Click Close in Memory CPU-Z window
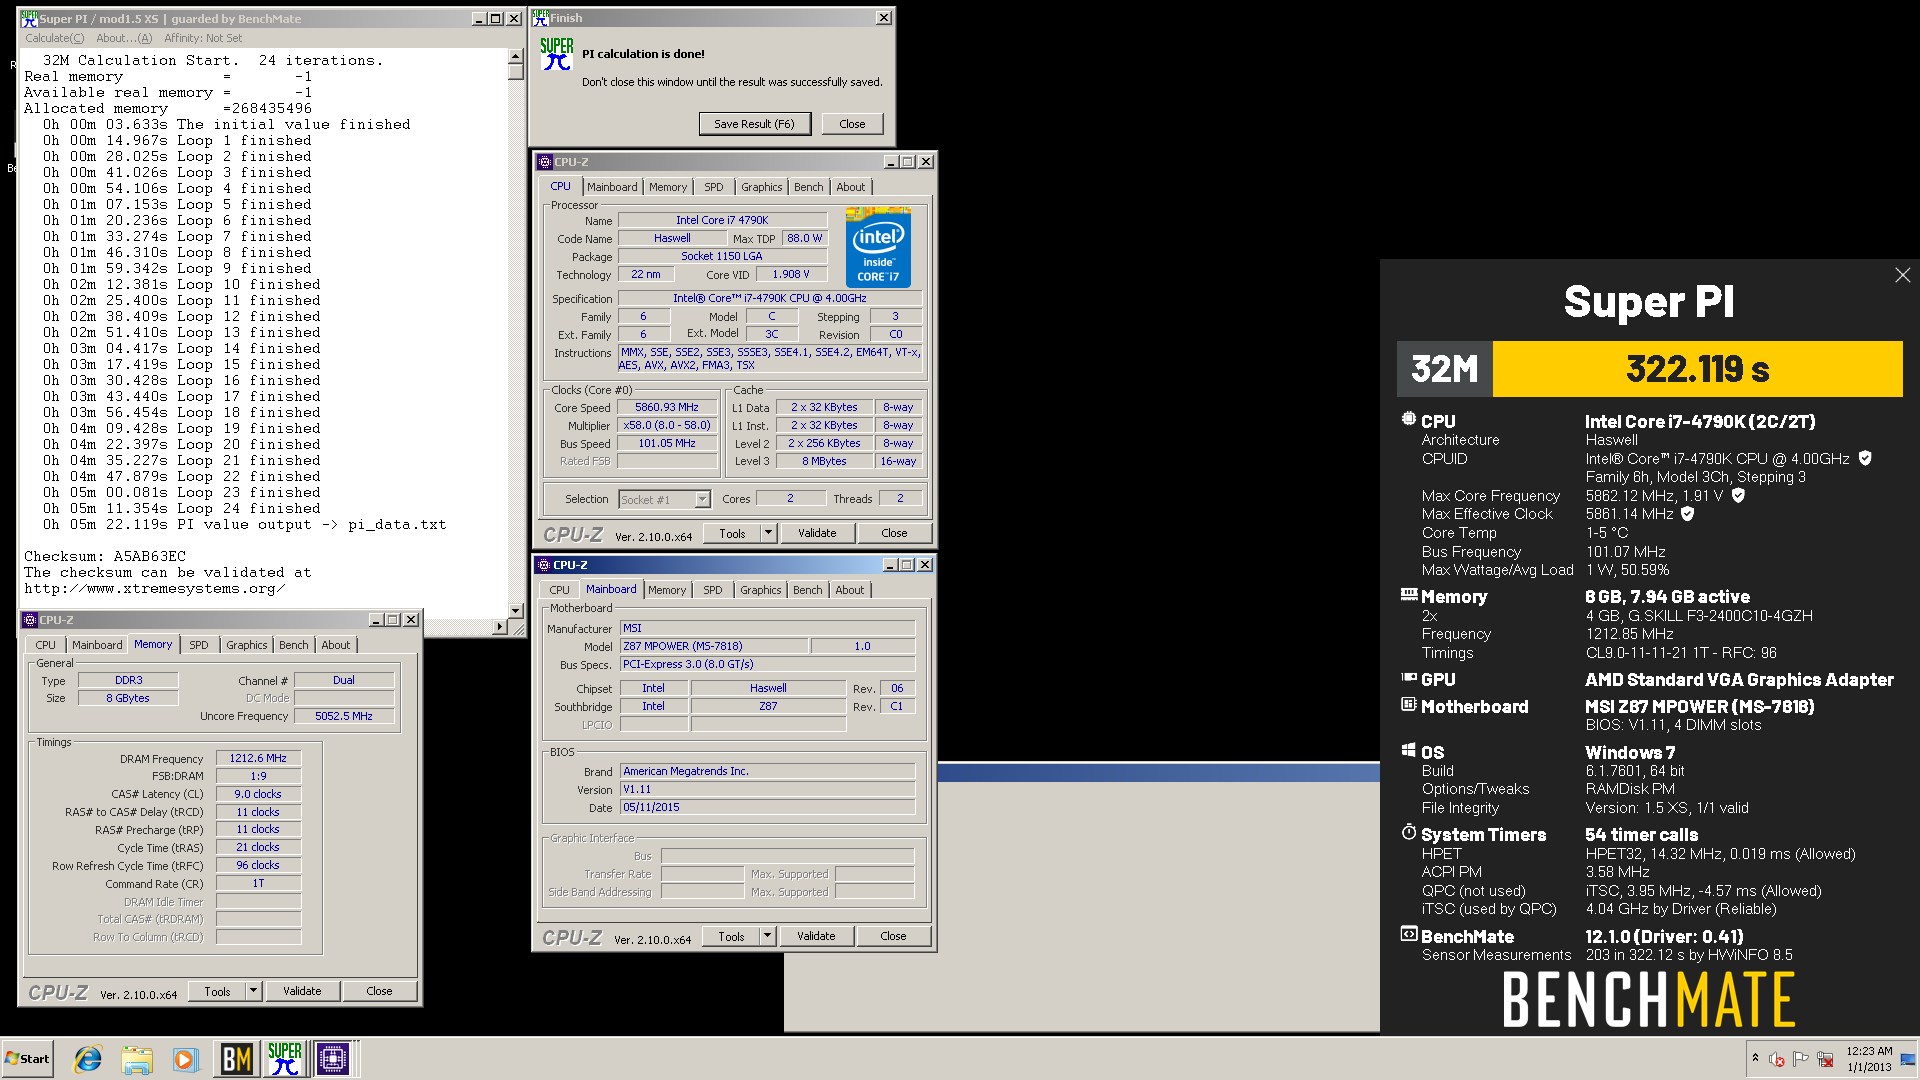 click(379, 992)
